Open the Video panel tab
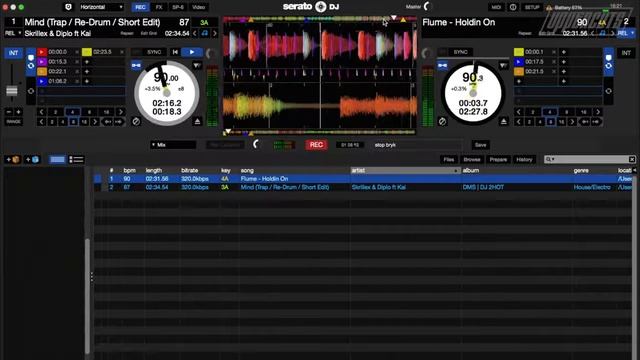 (199, 7)
